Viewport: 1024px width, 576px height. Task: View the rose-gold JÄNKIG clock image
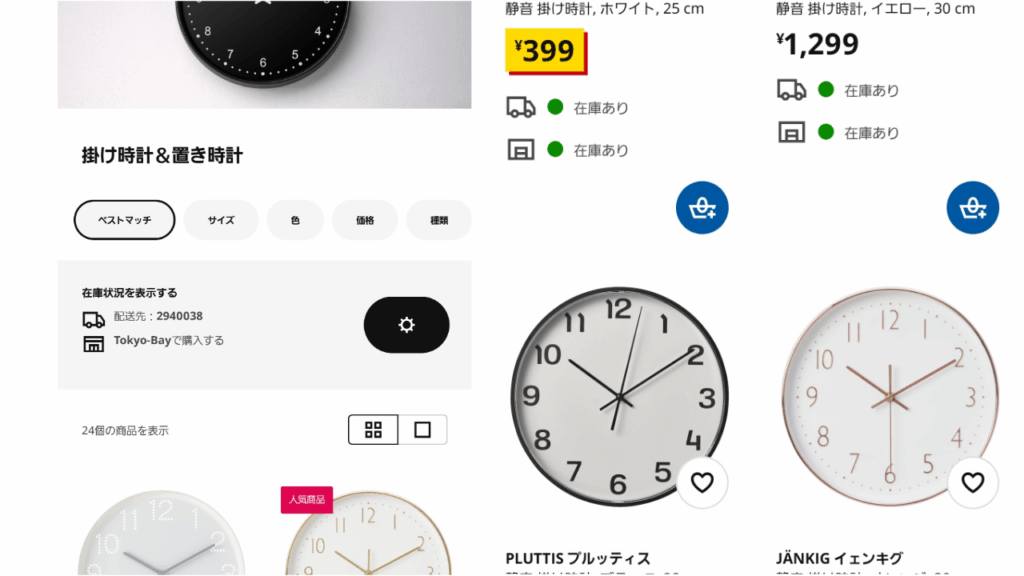[x=889, y=396]
